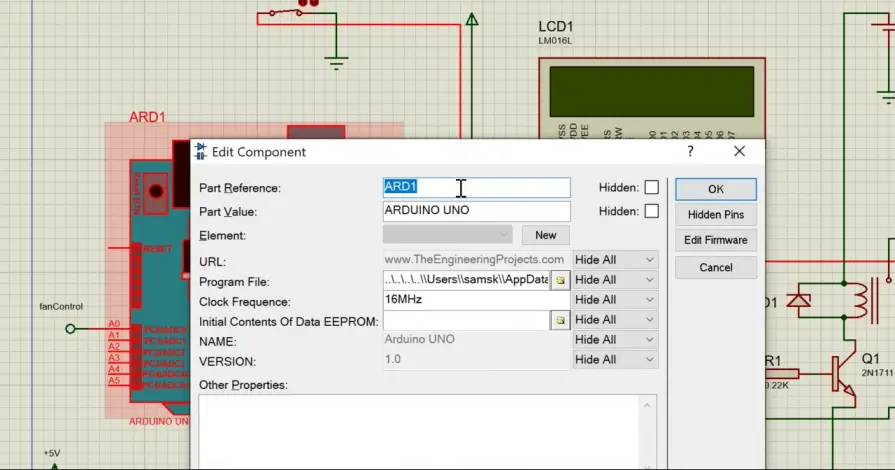Screen dimensions: 895x470
Task: Click the LM016L label under LCD1
Action: coord(555,41)
